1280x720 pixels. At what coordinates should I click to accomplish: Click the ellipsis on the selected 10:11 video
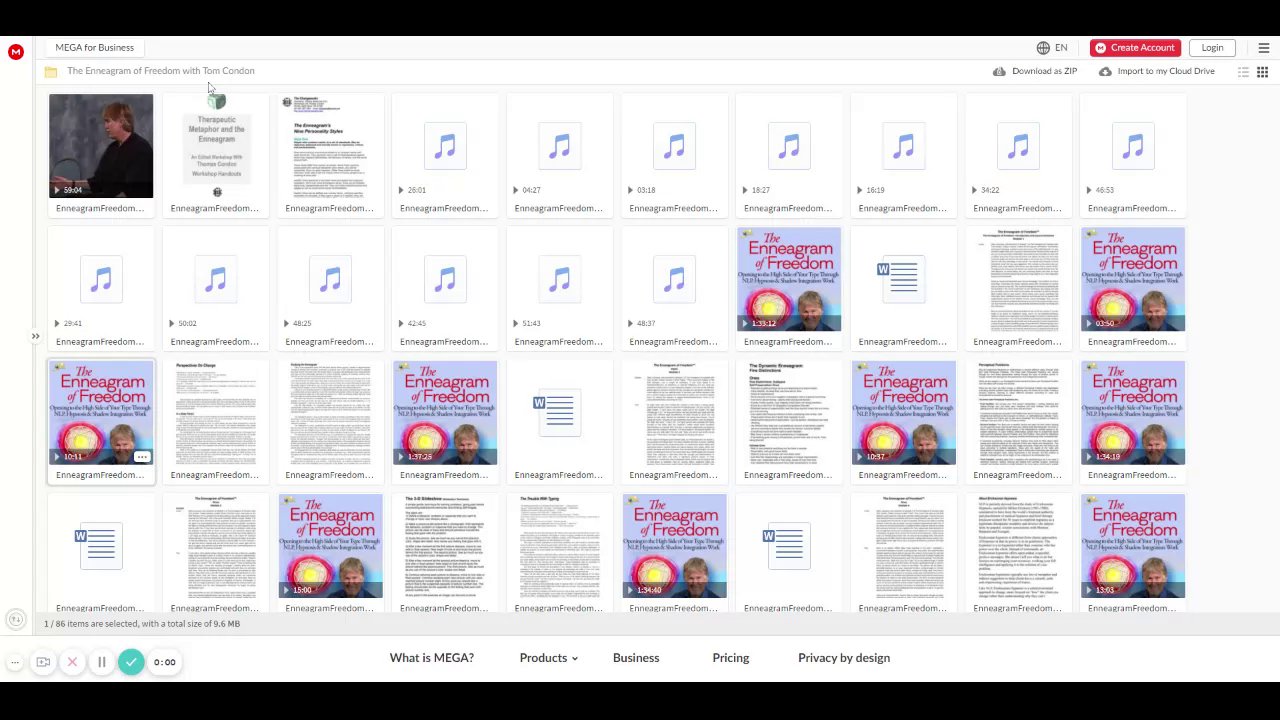[x=142, y=457]
